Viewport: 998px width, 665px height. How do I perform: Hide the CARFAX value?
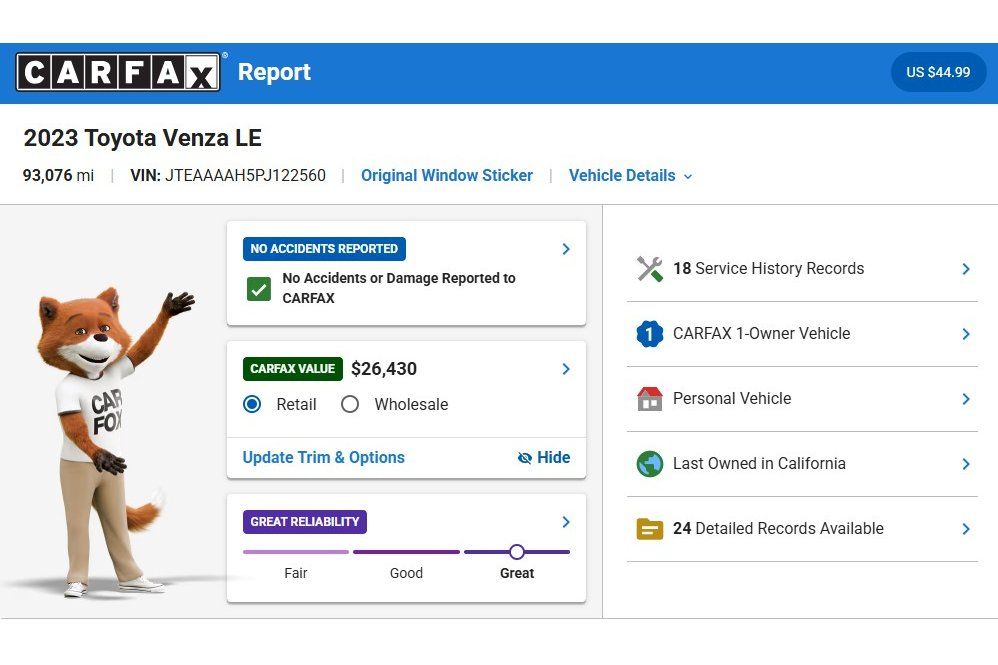[544, 458]
